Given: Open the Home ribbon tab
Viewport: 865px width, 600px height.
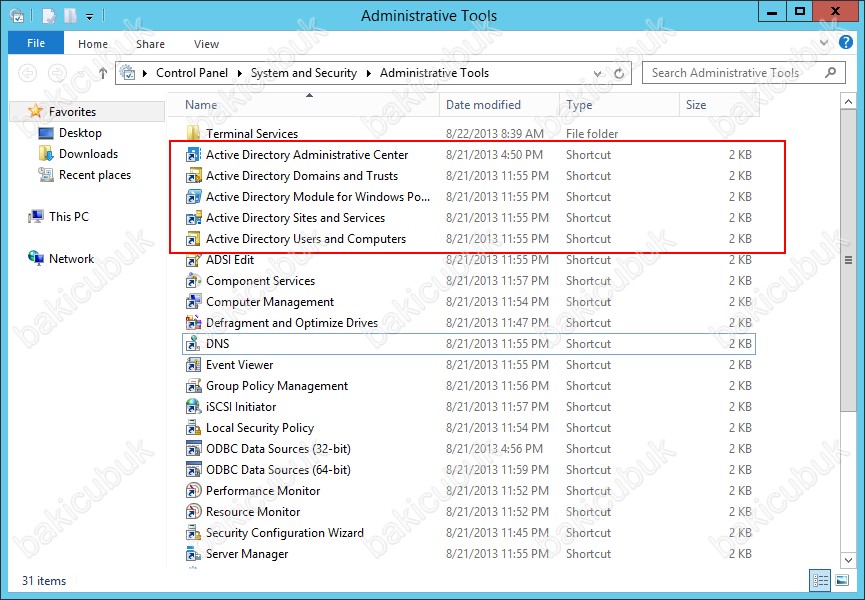Looking at the screenshot, I should [93, 44].
